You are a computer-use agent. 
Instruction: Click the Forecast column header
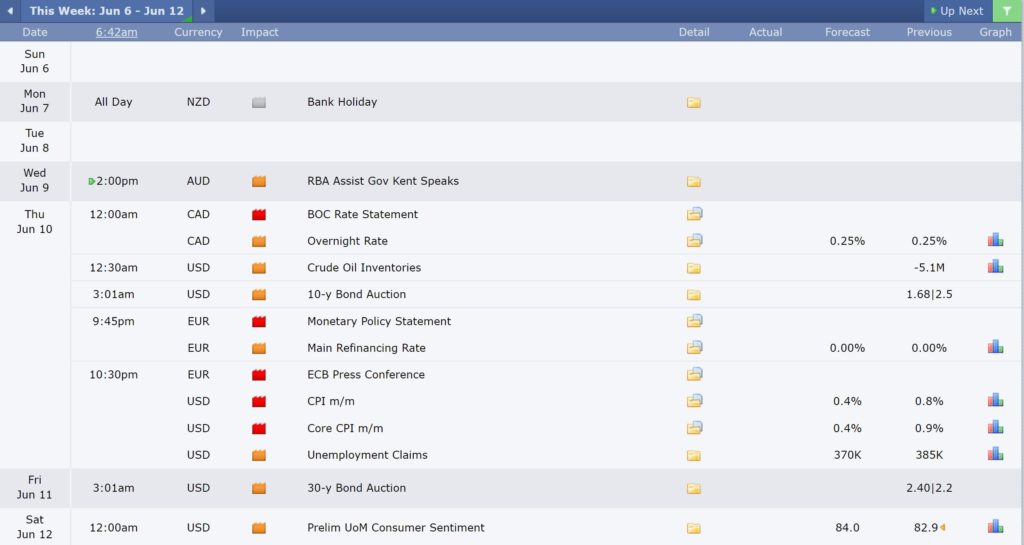pyautogui.click(x=847, y=32)
